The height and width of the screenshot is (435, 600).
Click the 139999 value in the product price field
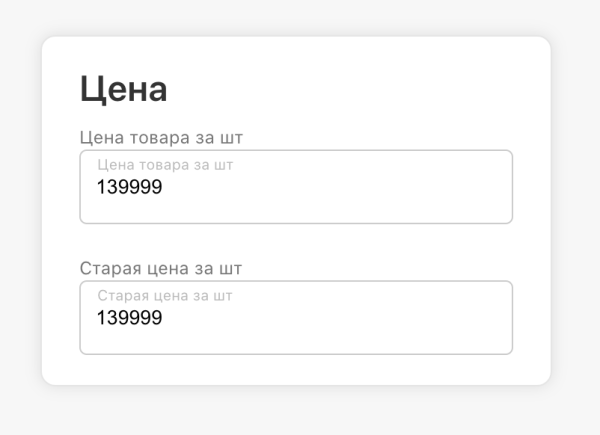[x=129, y=187]
